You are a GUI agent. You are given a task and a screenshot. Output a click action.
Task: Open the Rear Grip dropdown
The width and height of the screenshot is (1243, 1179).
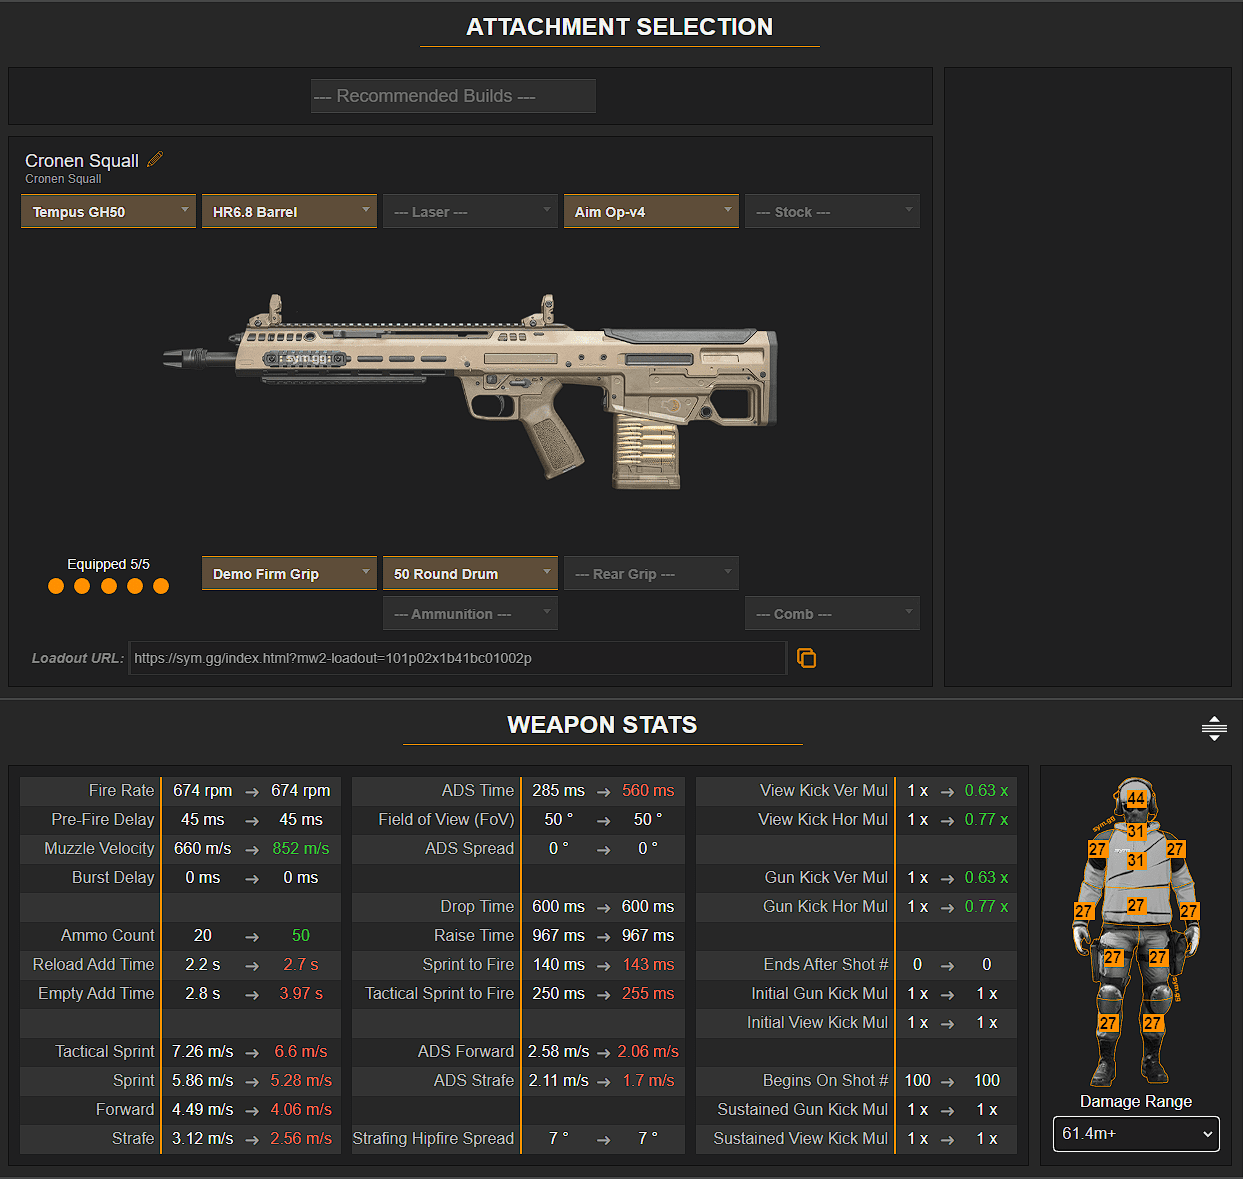[x=651, y=573]
